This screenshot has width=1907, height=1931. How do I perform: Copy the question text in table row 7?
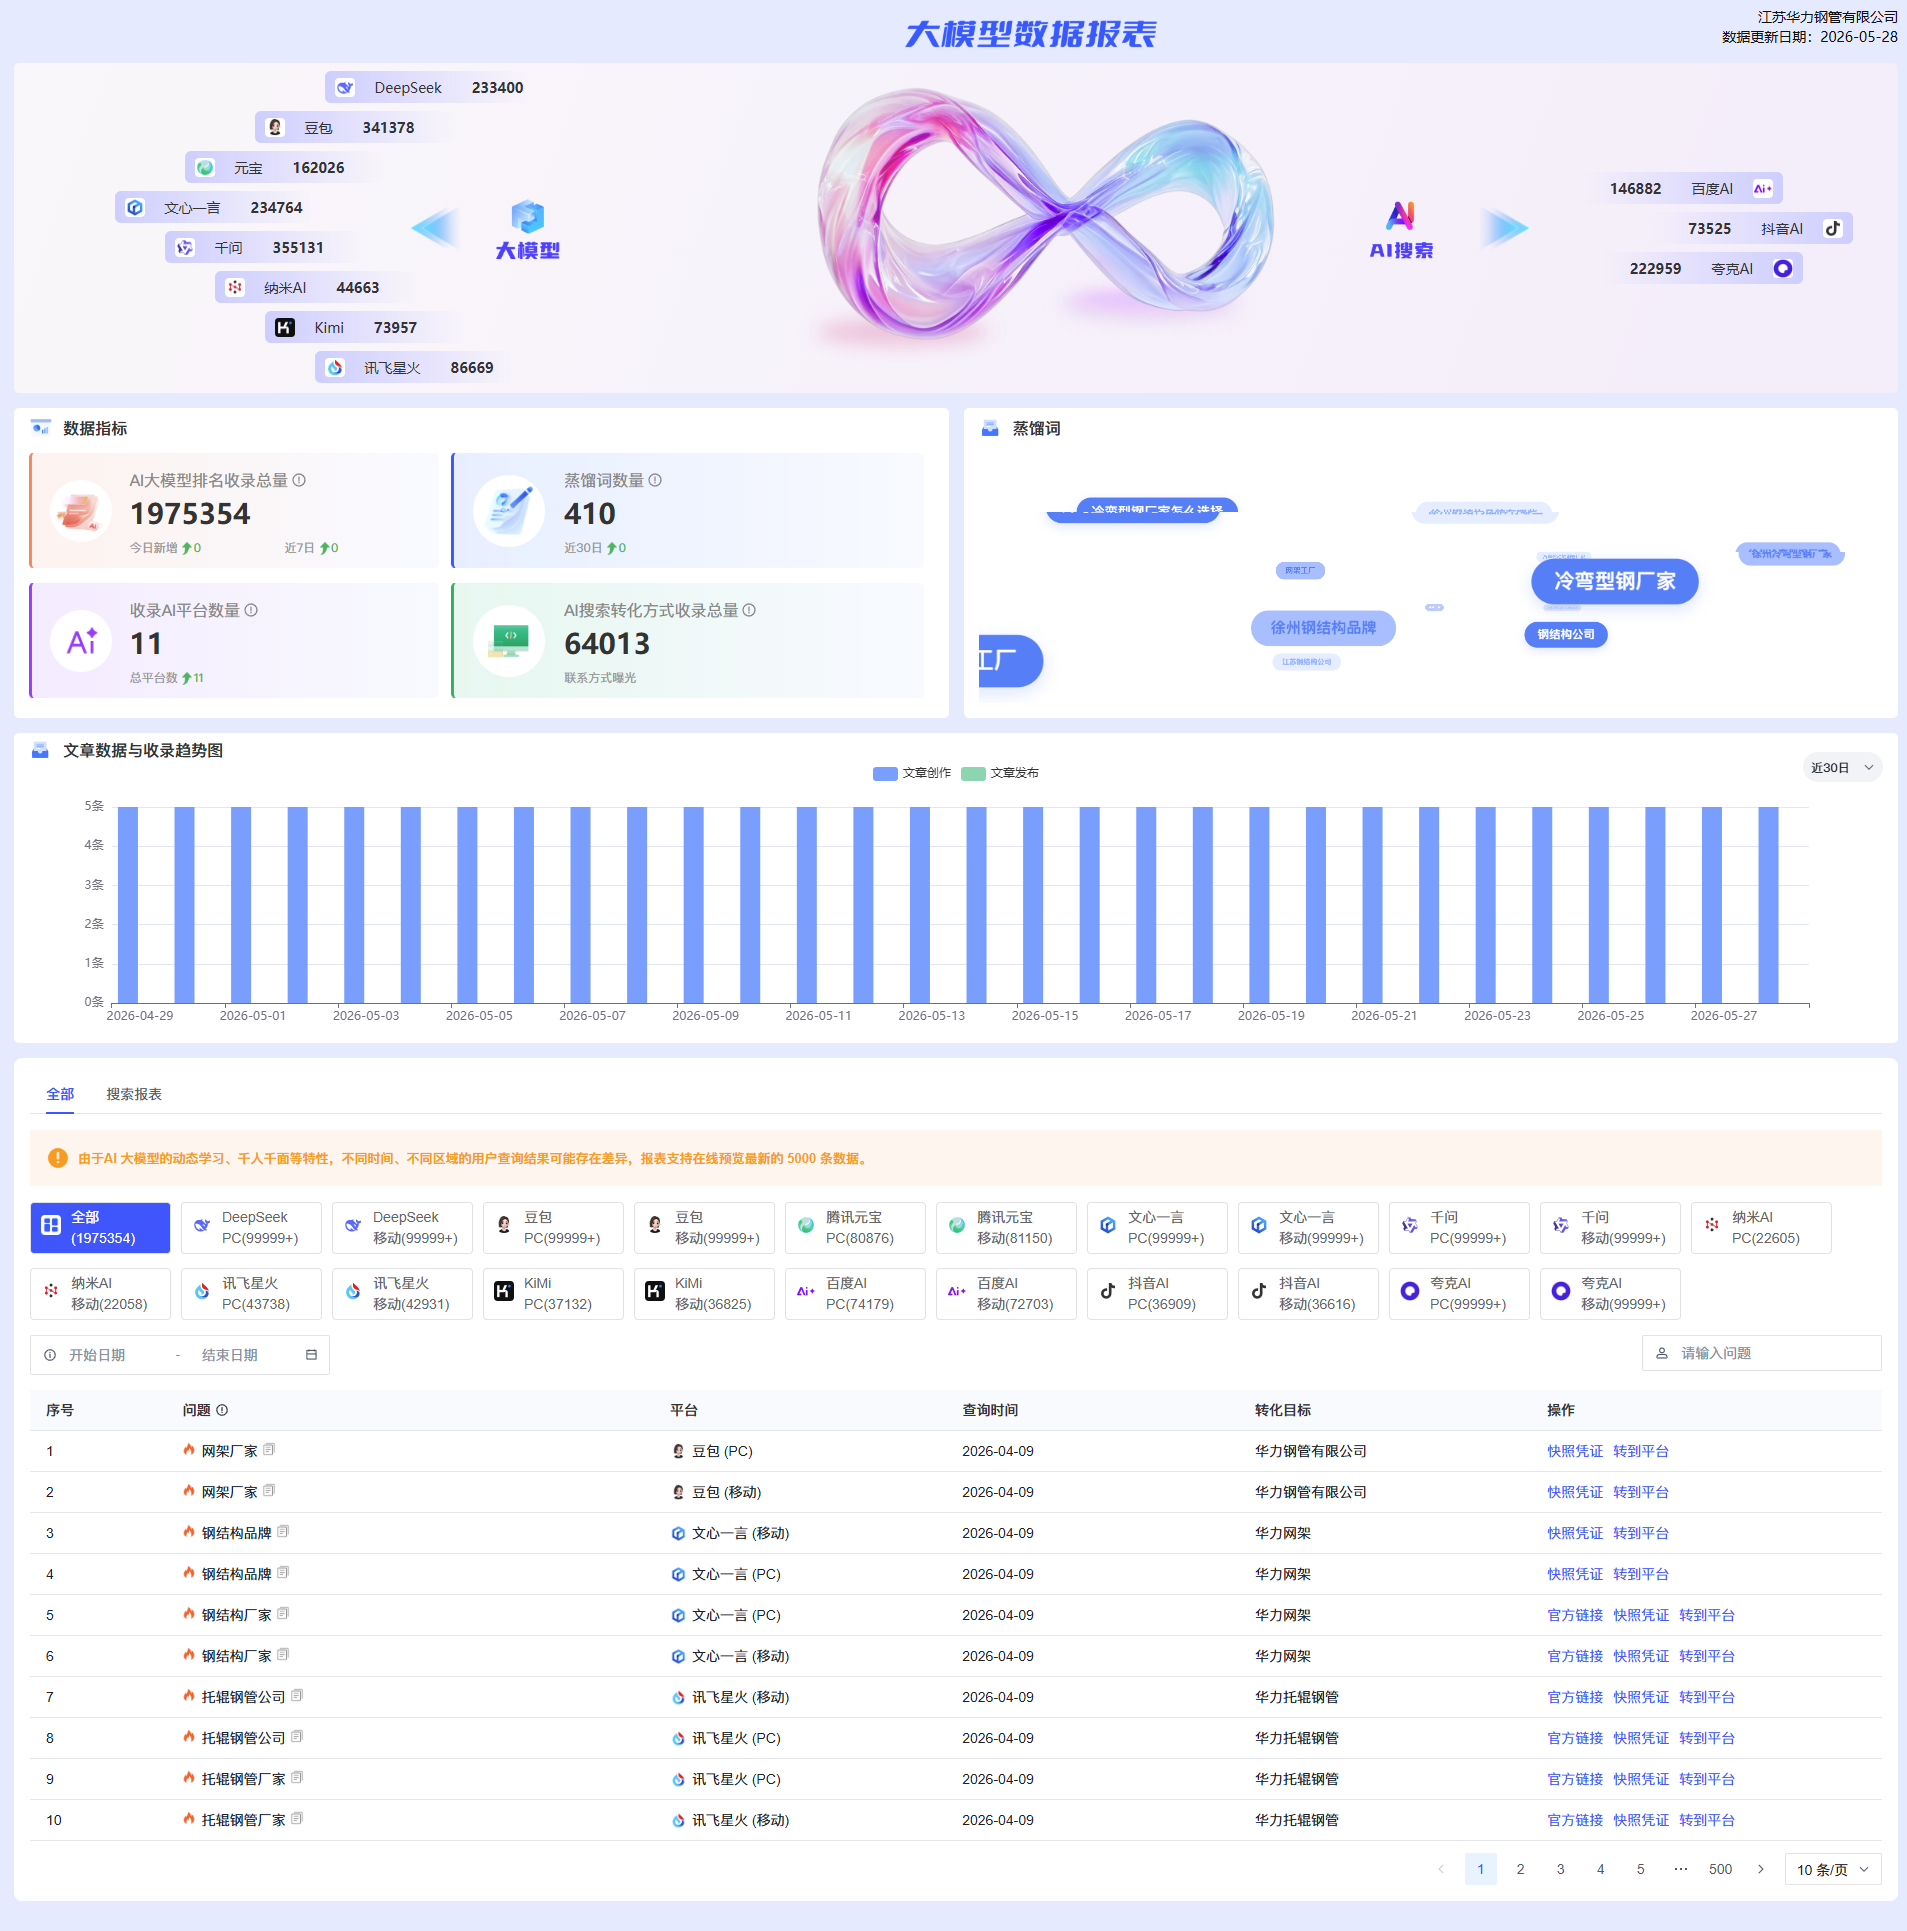(x=297, y=1696)
